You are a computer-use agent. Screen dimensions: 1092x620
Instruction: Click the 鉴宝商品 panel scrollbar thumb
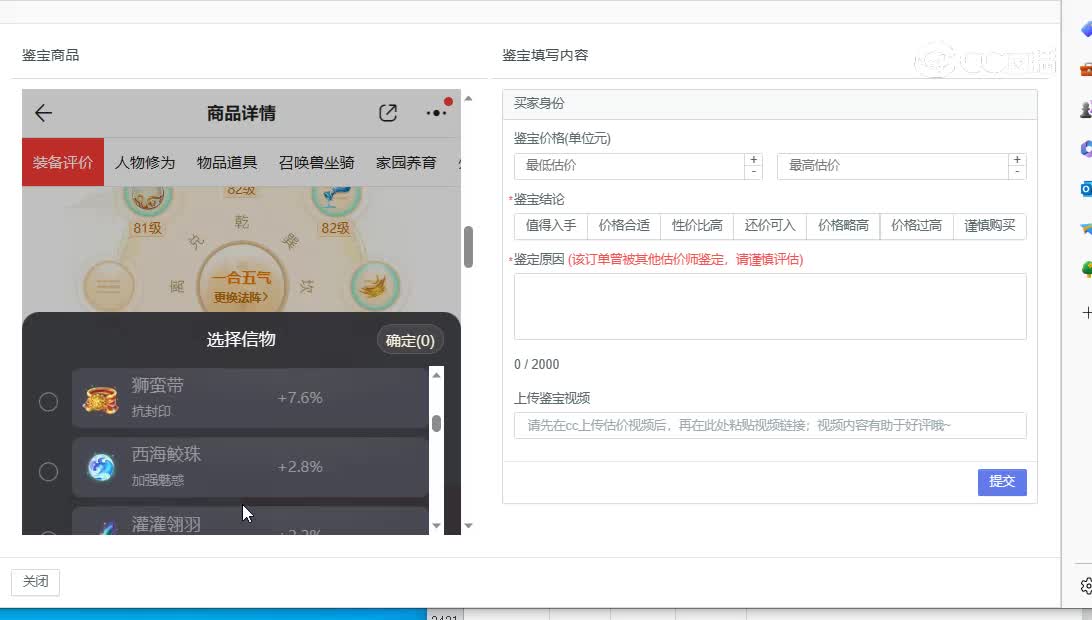[x=469, y=247]
